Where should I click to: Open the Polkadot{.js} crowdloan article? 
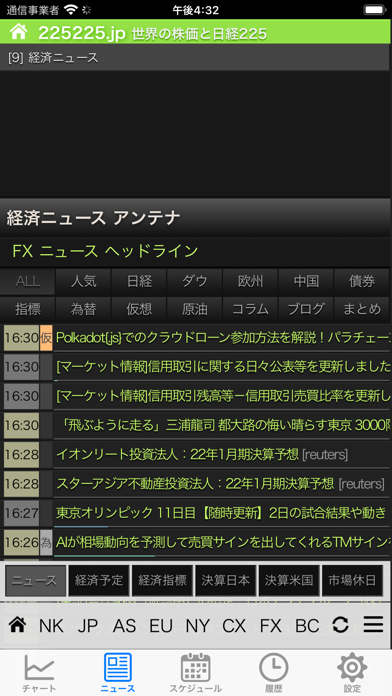tap(222, 338)
